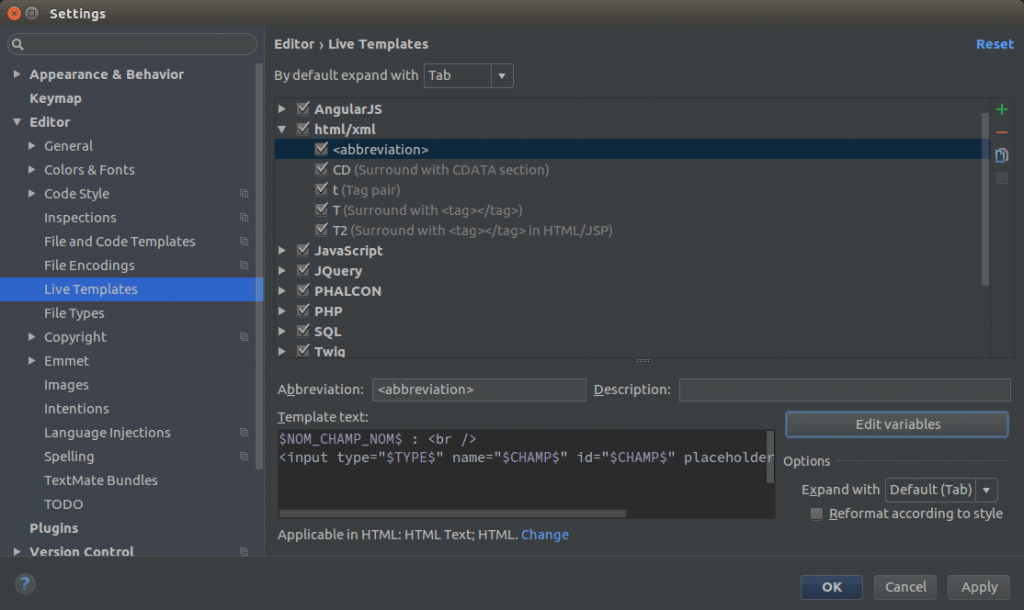Open help with the question mark icon
Image resolution: width=1024 pixels, height=610 pixels.
[x=25, y=584]
